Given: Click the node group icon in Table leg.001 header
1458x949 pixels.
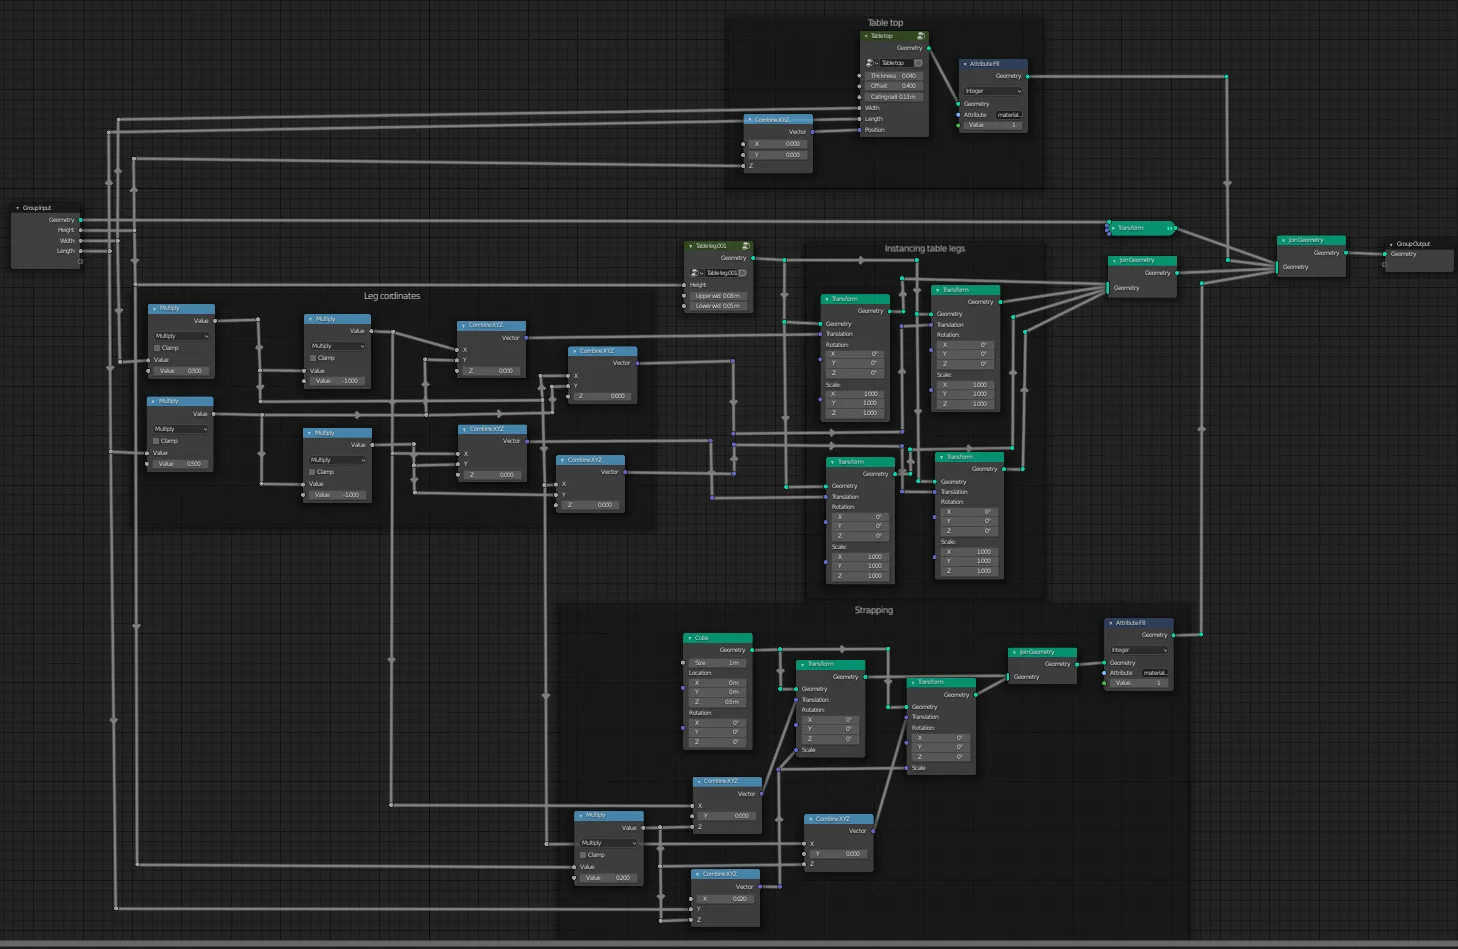Looking at the screenshot, I should (745, 246).
